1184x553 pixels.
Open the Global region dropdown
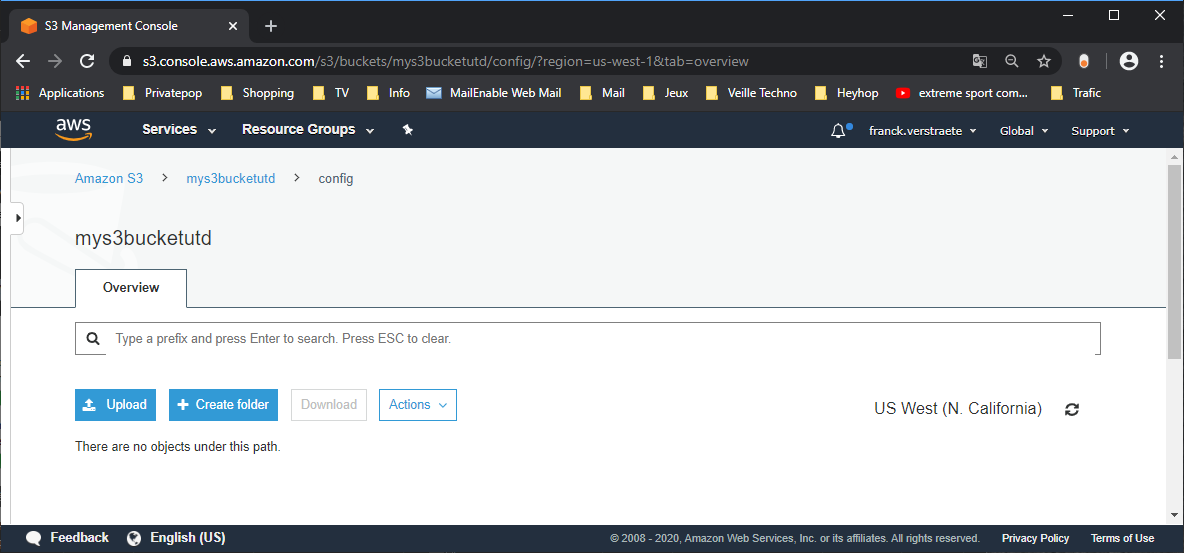click(1024, 131)
